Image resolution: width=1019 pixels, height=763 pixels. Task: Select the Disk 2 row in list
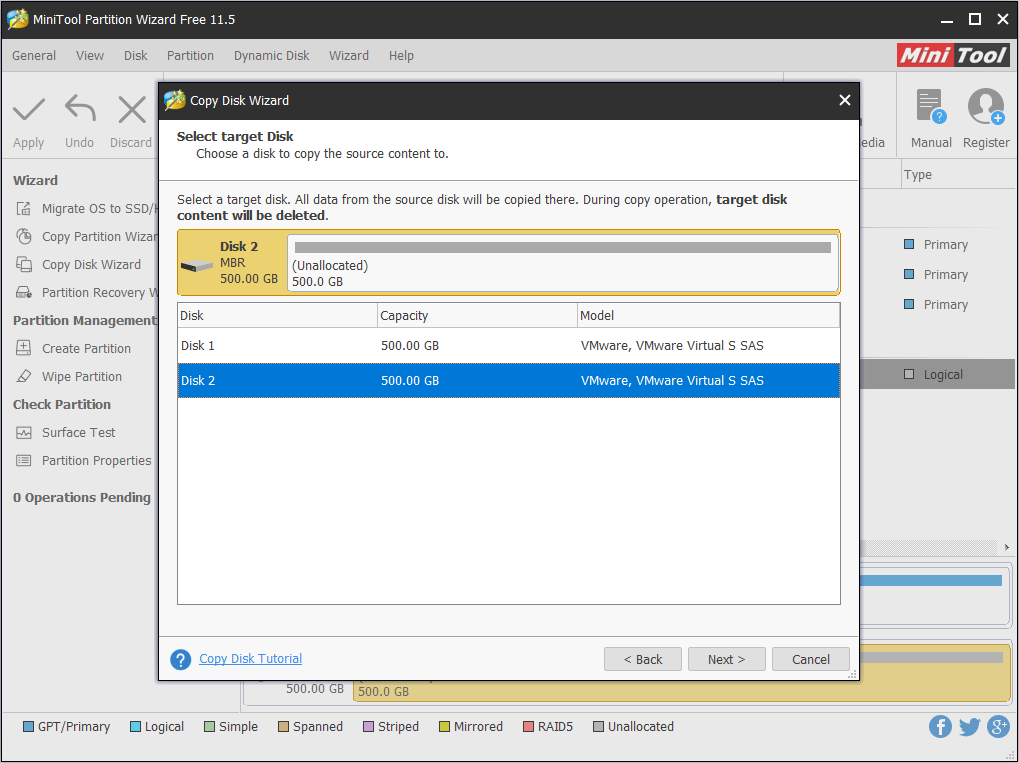(509, 381)
